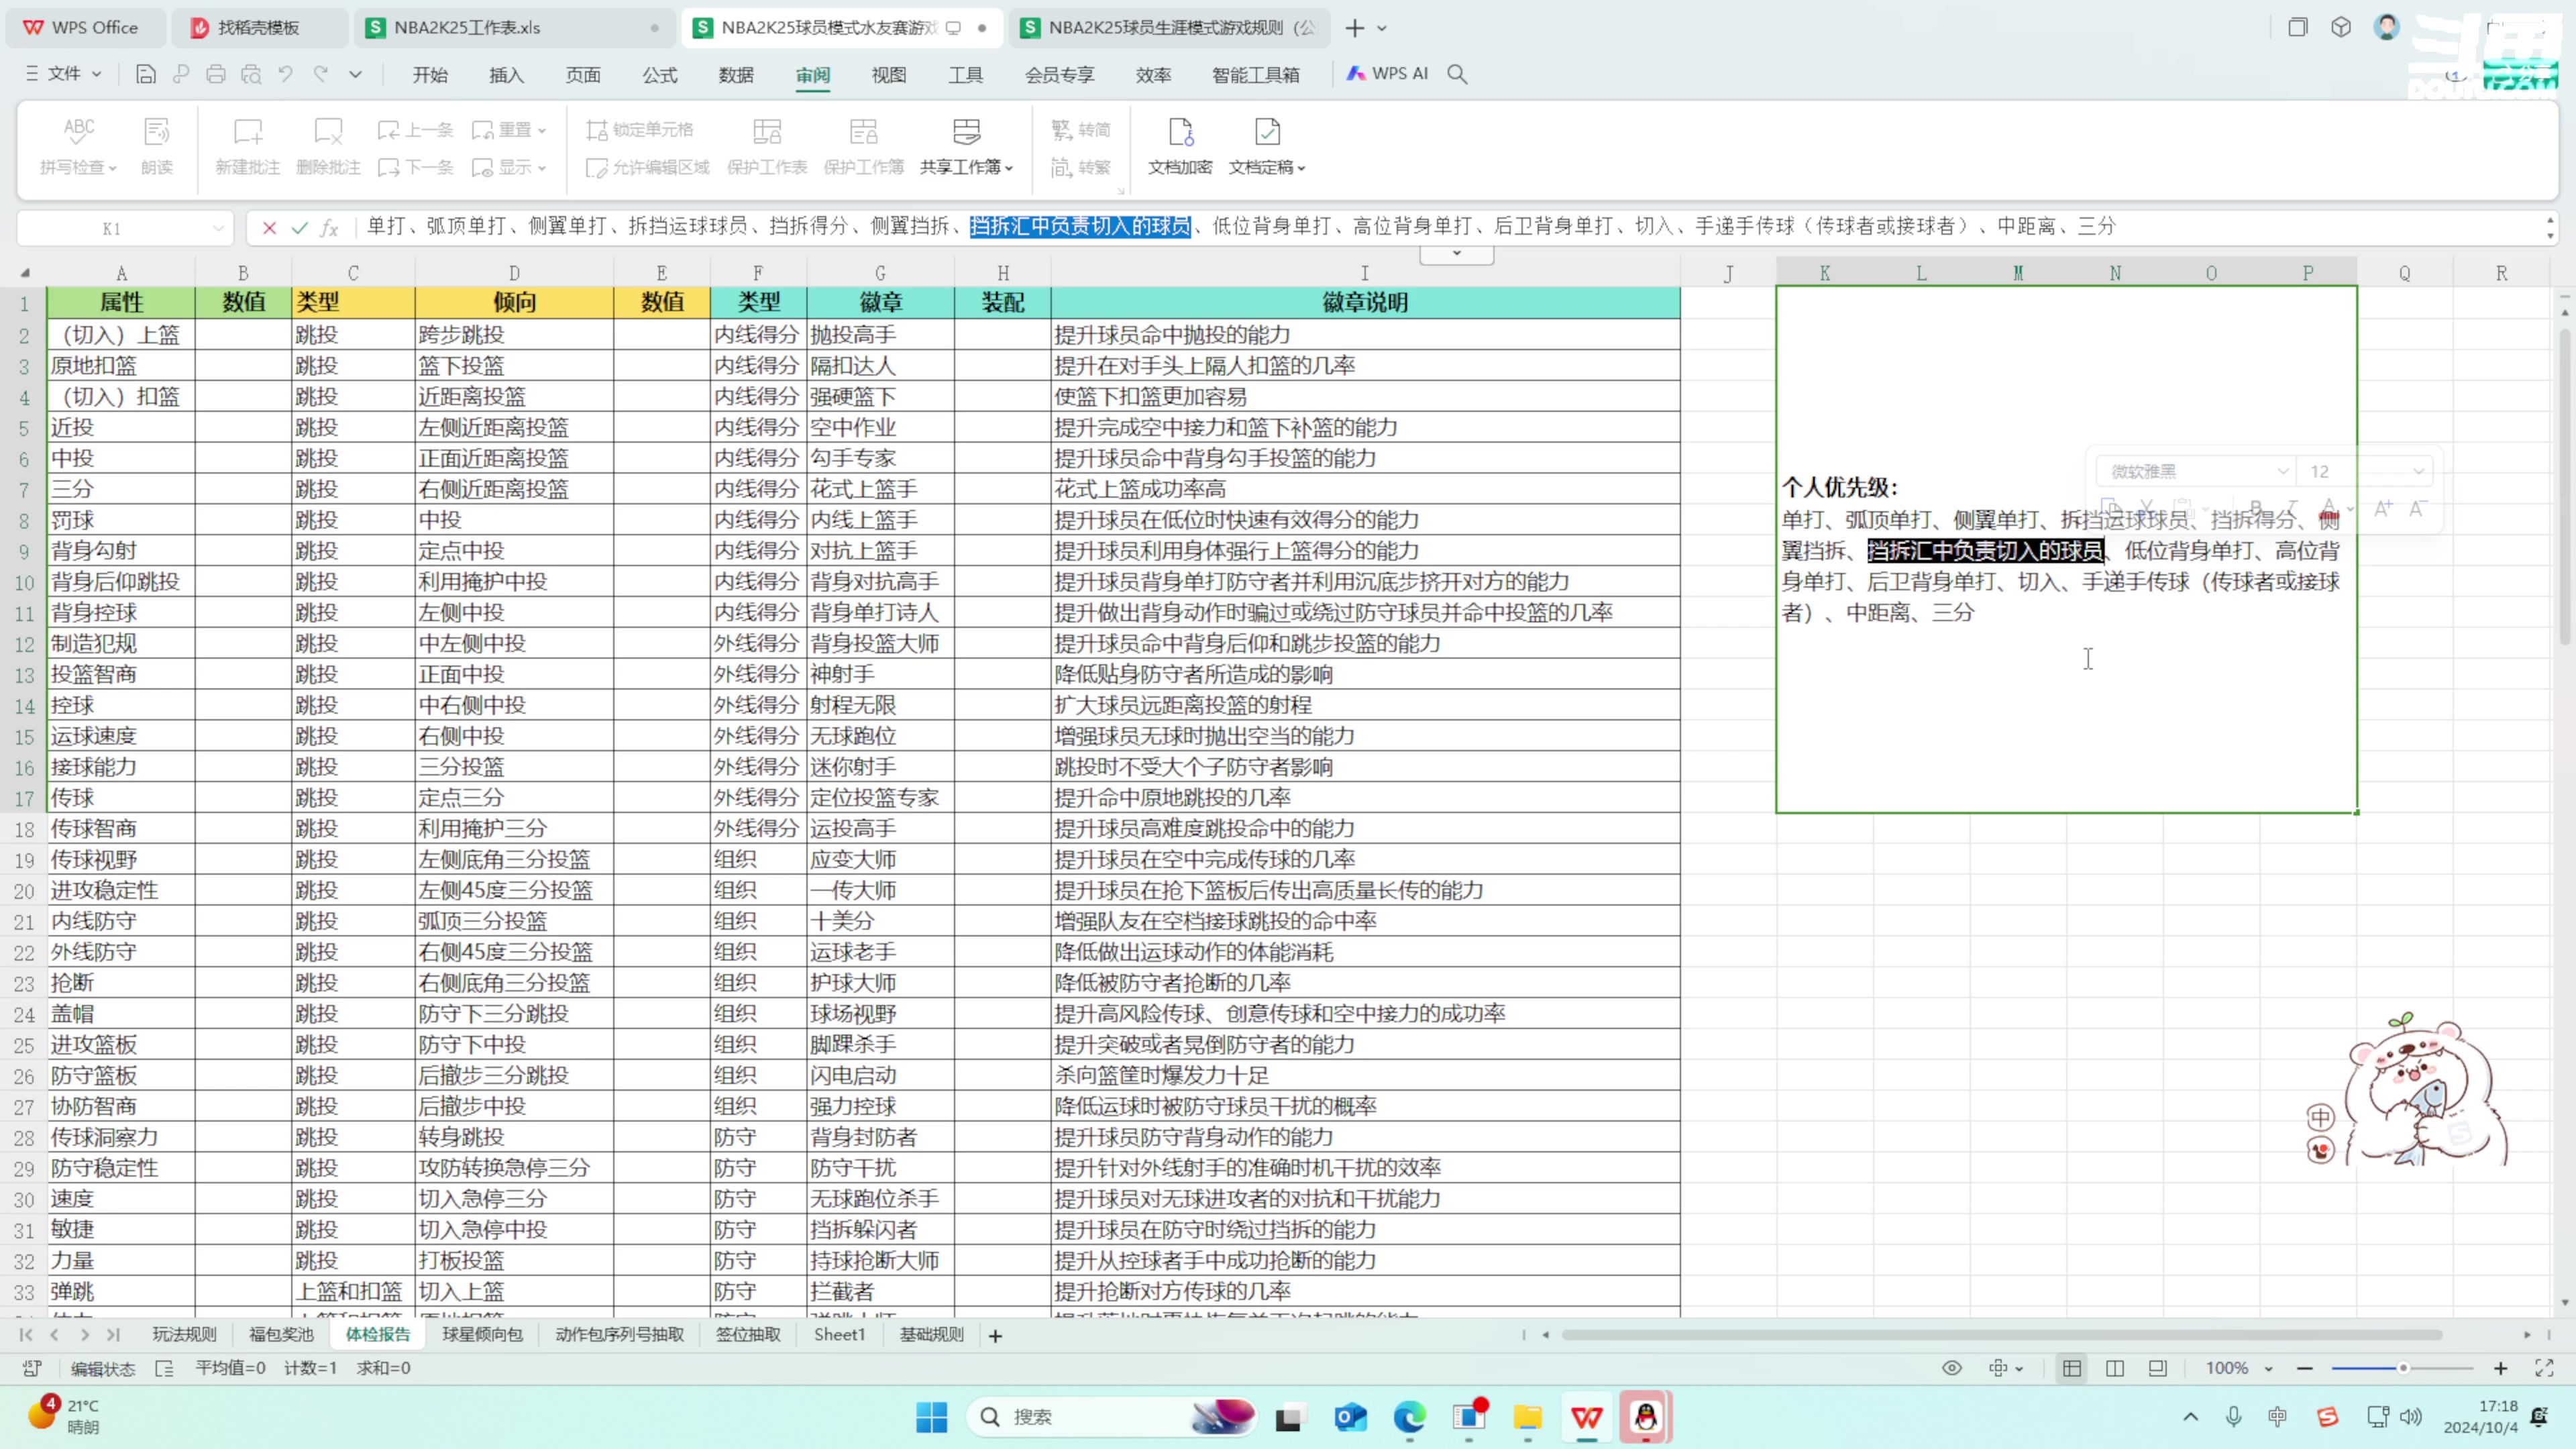Open Microsoft Edge from the taskbar

tap(1410, 1417)
